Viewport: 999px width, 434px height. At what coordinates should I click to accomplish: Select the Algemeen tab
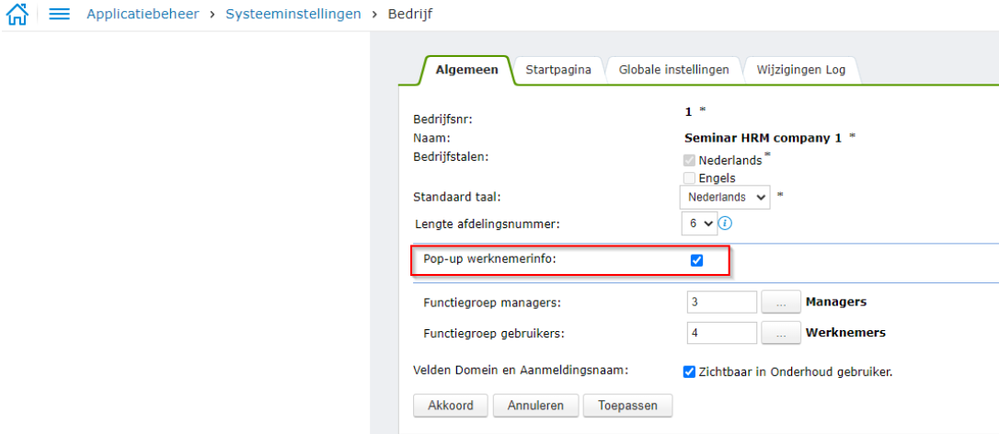467,70
